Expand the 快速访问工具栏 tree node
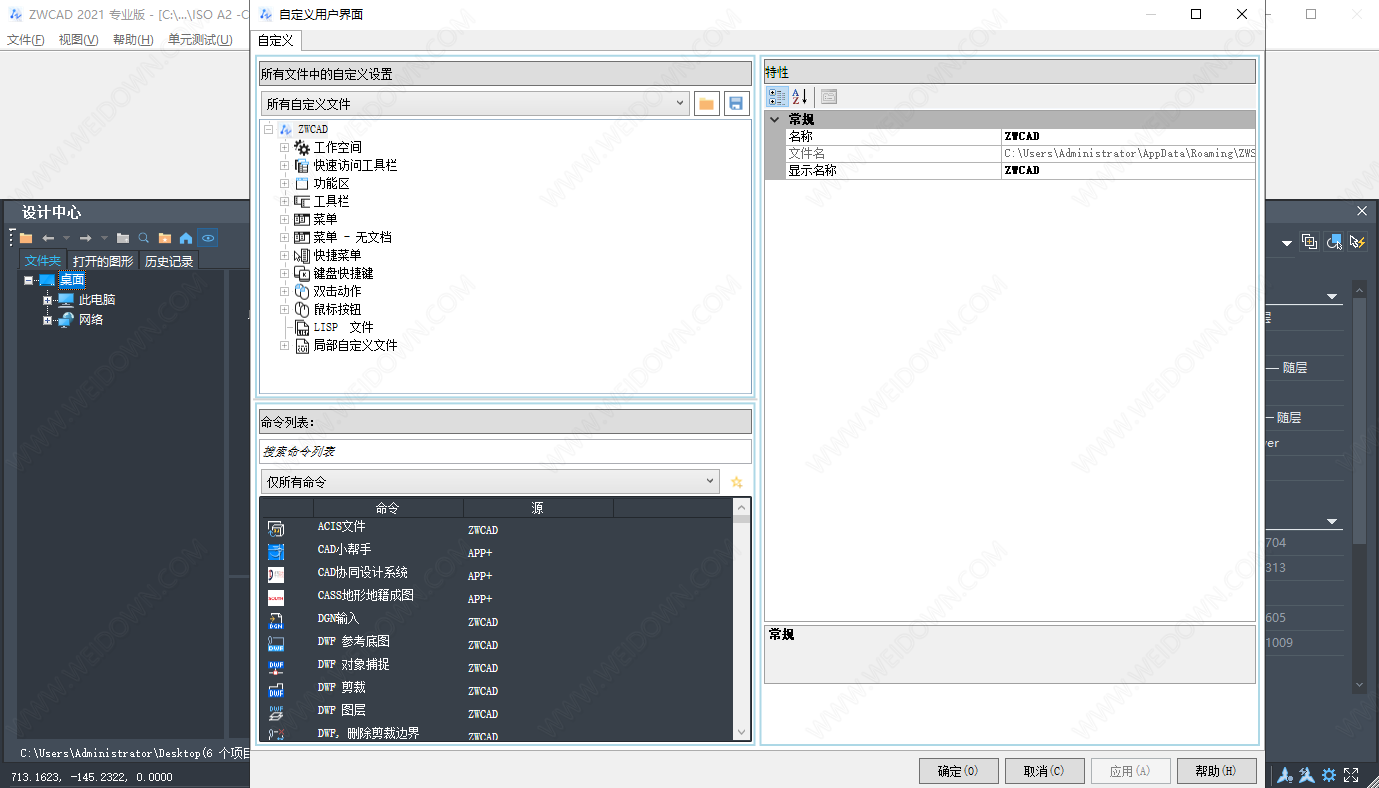 [284, 166]
